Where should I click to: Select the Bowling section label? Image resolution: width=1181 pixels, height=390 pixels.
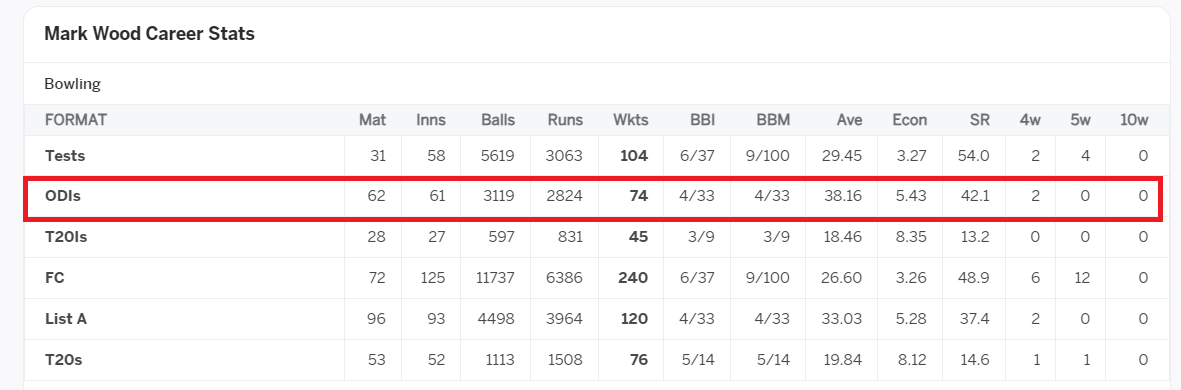tap(72, 84)
